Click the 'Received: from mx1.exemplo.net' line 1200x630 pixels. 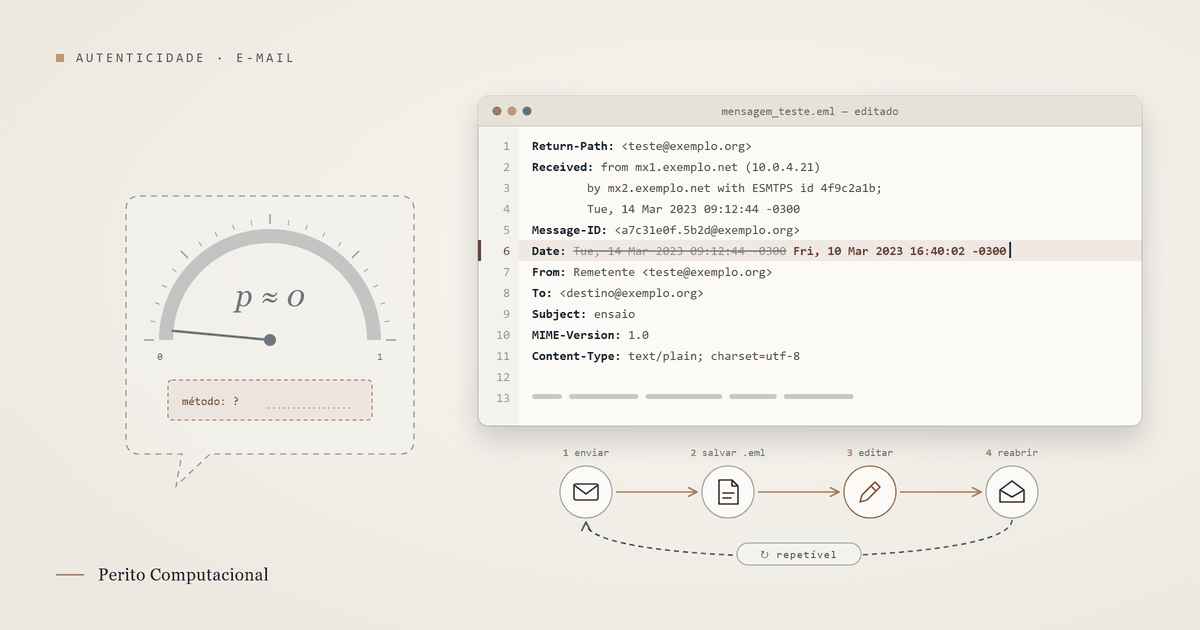tap(676, 167)
